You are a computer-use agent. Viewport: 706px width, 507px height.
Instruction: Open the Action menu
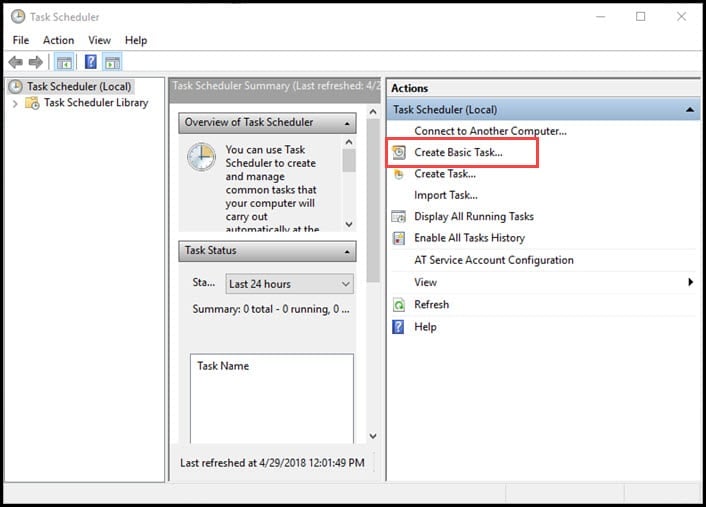[59, 41]
